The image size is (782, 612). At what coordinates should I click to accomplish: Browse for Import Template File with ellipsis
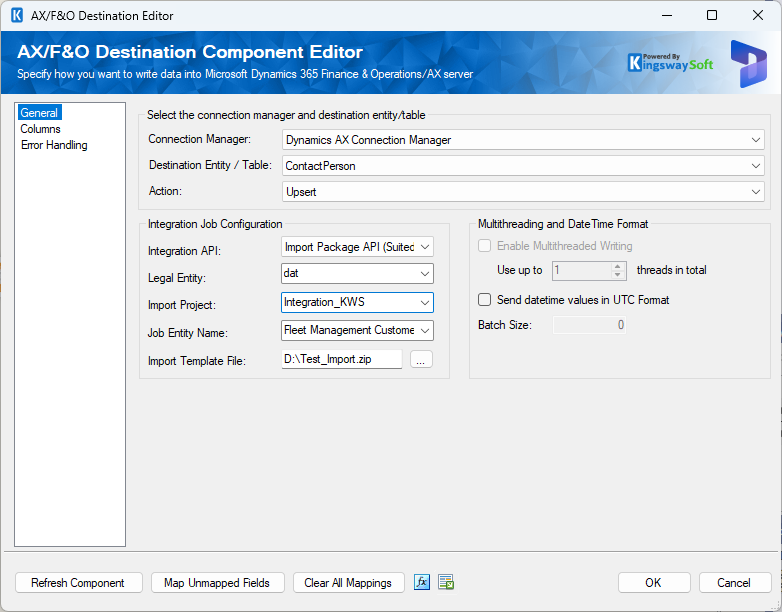pos(421,359)
